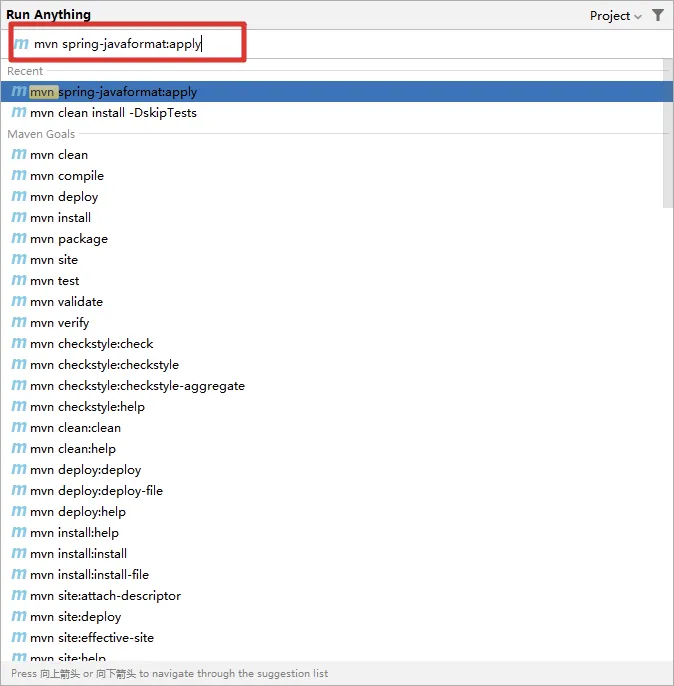Select mvn checkstyle:help goal
The image size is (674, 686).
pyautogui.click(x=332, y=407)
